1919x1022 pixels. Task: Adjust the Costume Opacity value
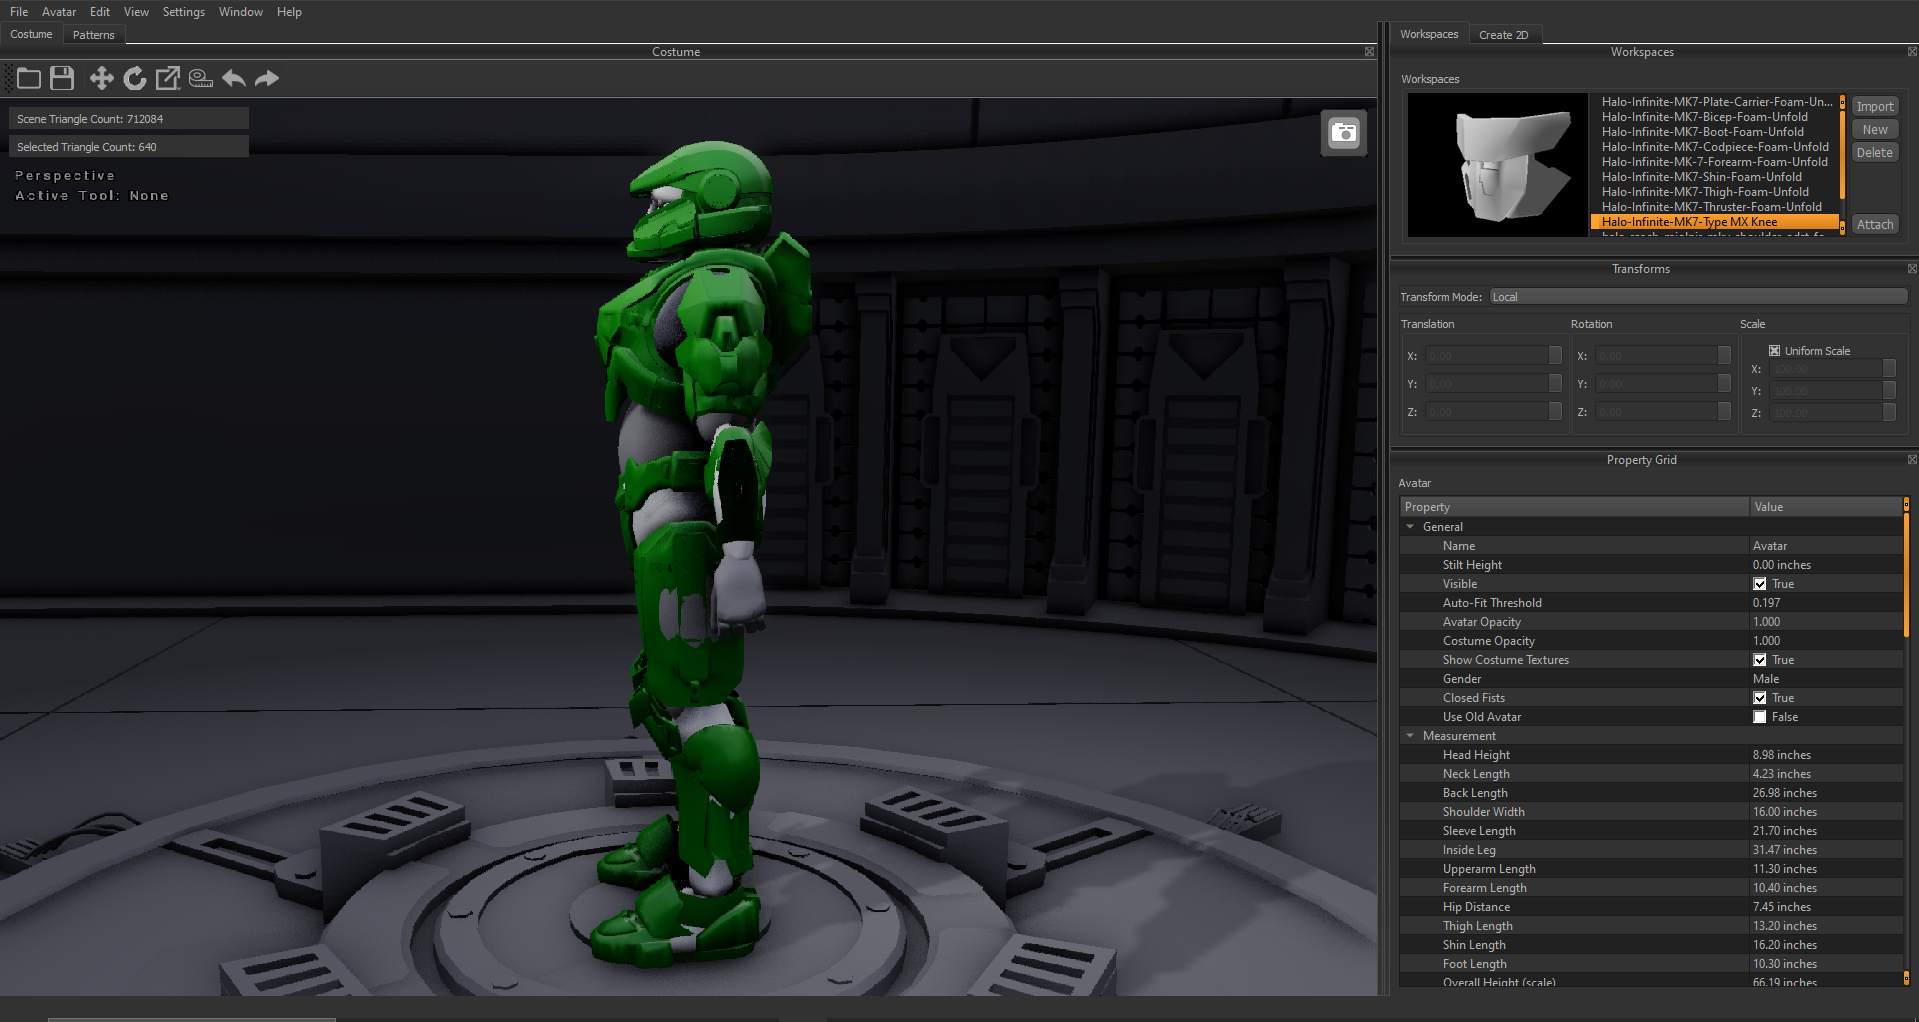[1826, 641]
